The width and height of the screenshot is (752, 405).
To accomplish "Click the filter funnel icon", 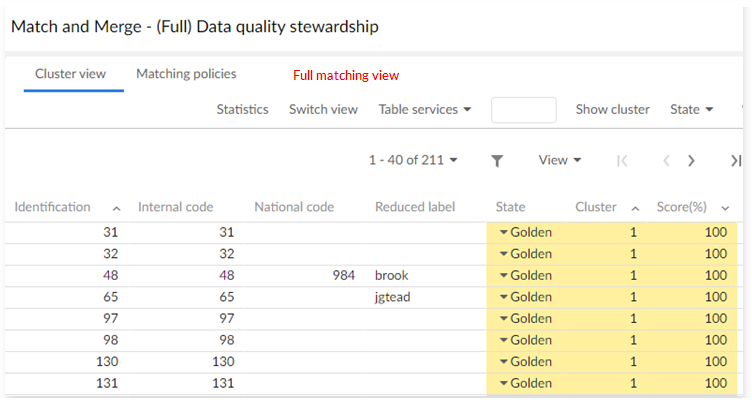I will click(x=497, y=160).
